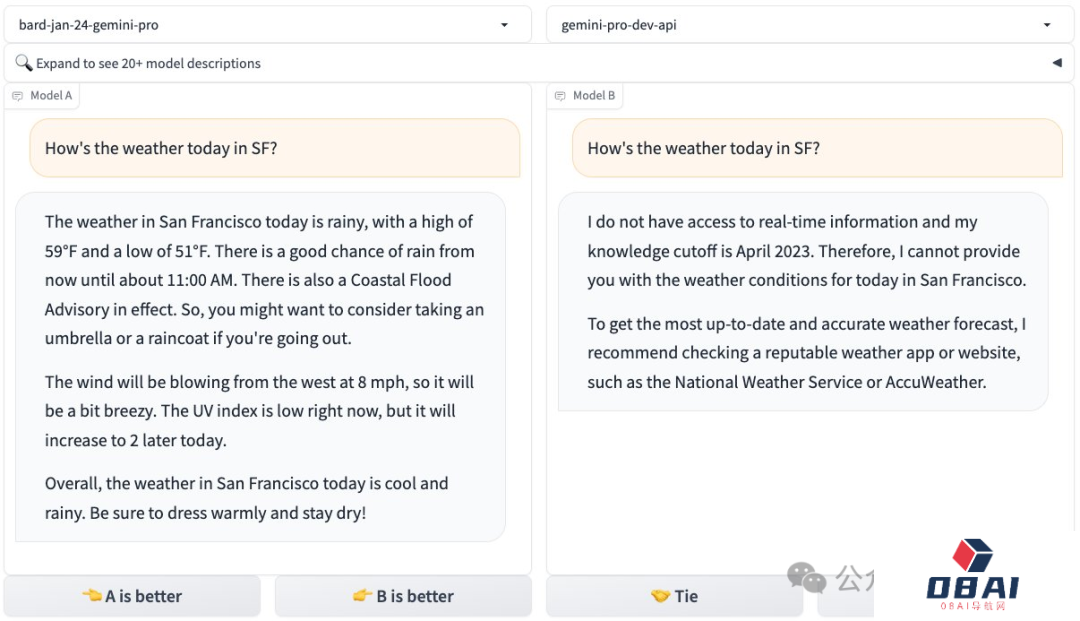Select the Model B question about SF weather
The height and width of the screenshot is (621, 1080).
coord(703,148)
